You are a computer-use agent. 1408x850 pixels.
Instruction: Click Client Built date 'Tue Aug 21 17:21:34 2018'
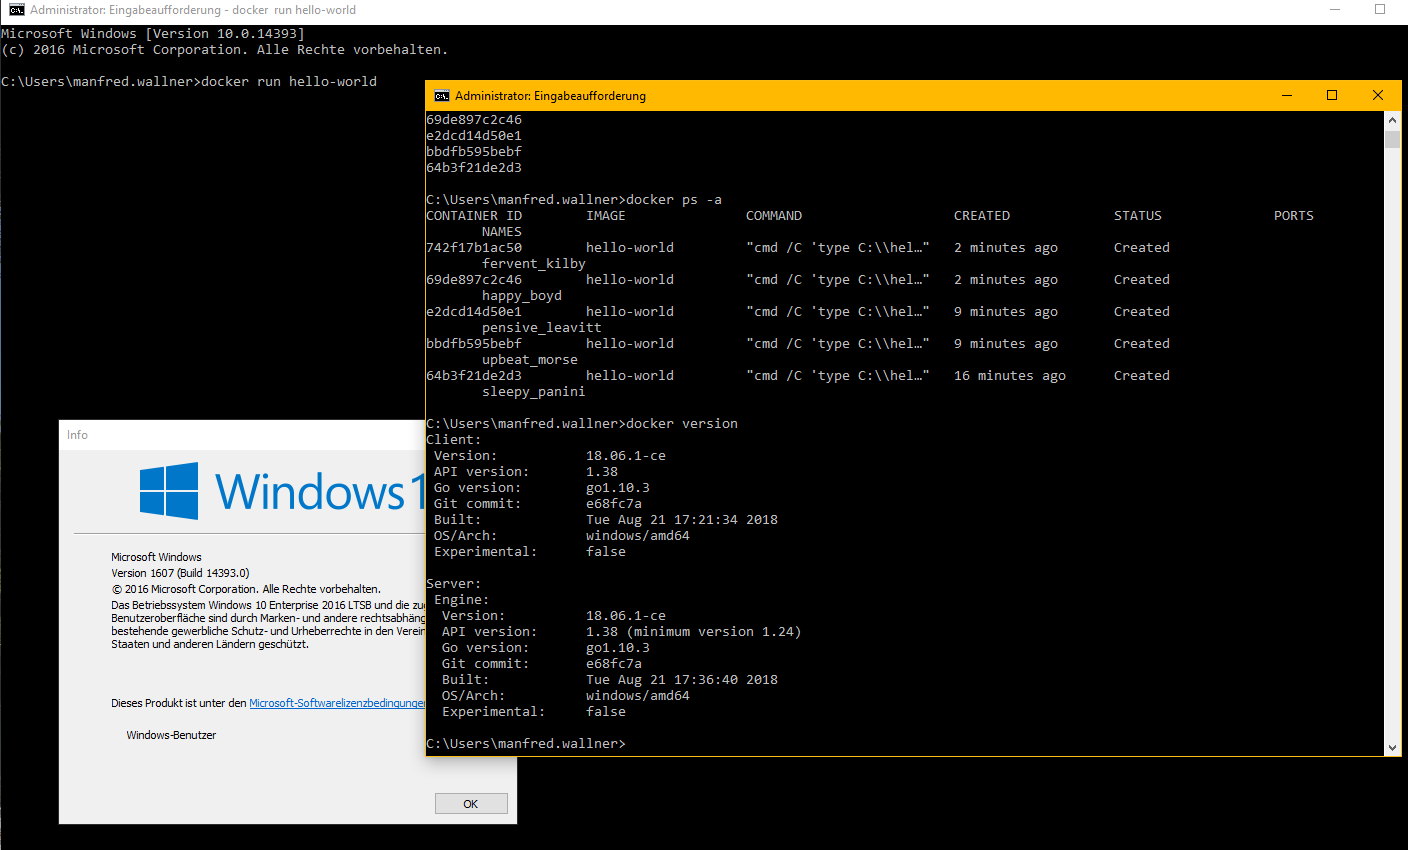(x=682, y=520)
